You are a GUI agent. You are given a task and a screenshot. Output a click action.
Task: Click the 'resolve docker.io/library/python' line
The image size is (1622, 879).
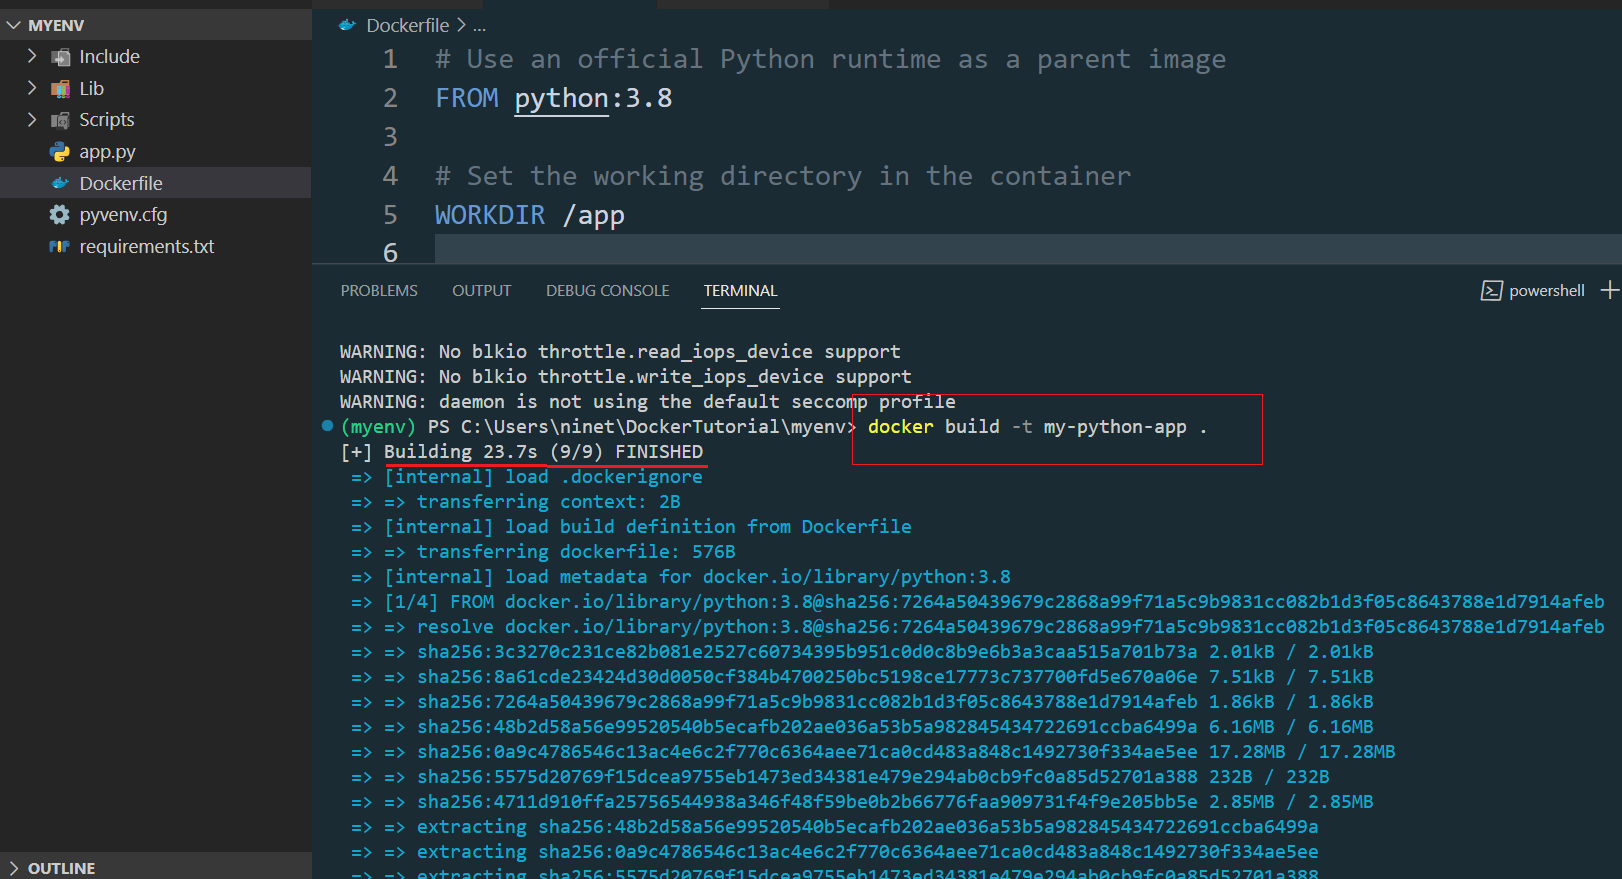pos(978,627)
